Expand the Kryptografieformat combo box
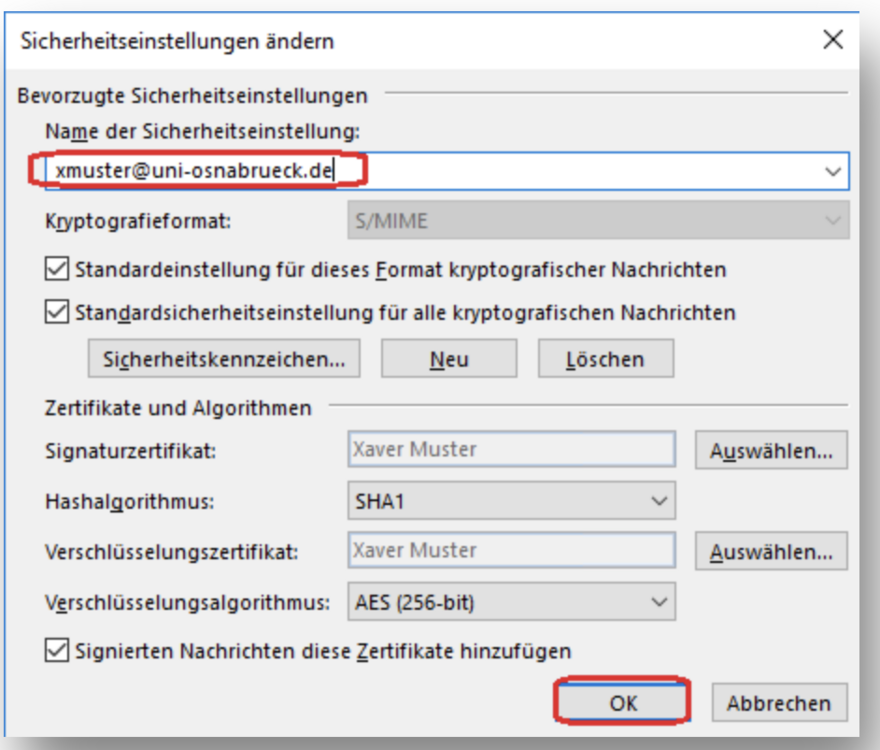The image size is (880, 750). (831, 218)
